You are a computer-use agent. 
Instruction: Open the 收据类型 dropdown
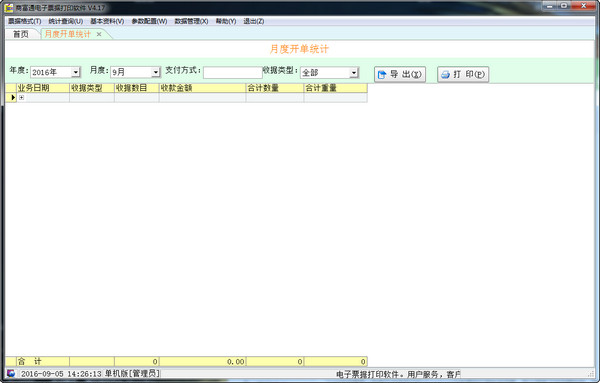point(354,72)
